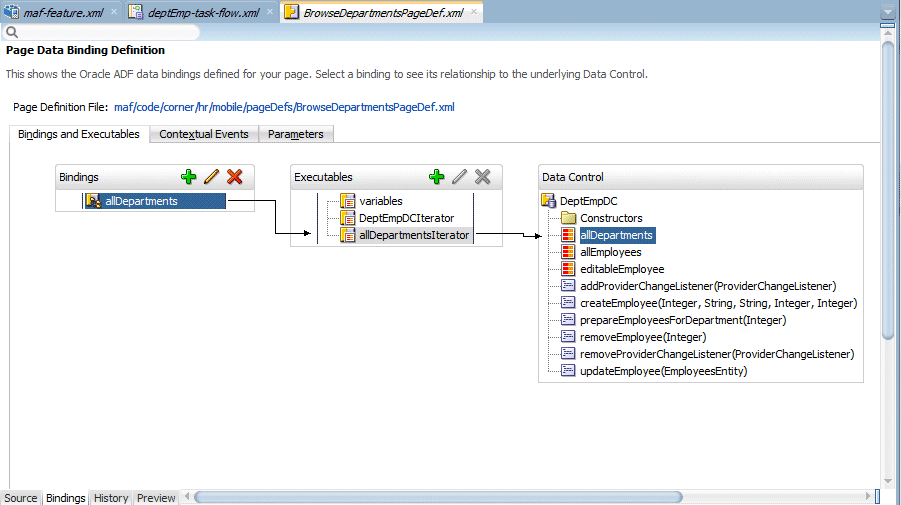This screenshot has width=901, height=505.
Task: Click the vertical scrollbar thumb
Action: (888, 190)
